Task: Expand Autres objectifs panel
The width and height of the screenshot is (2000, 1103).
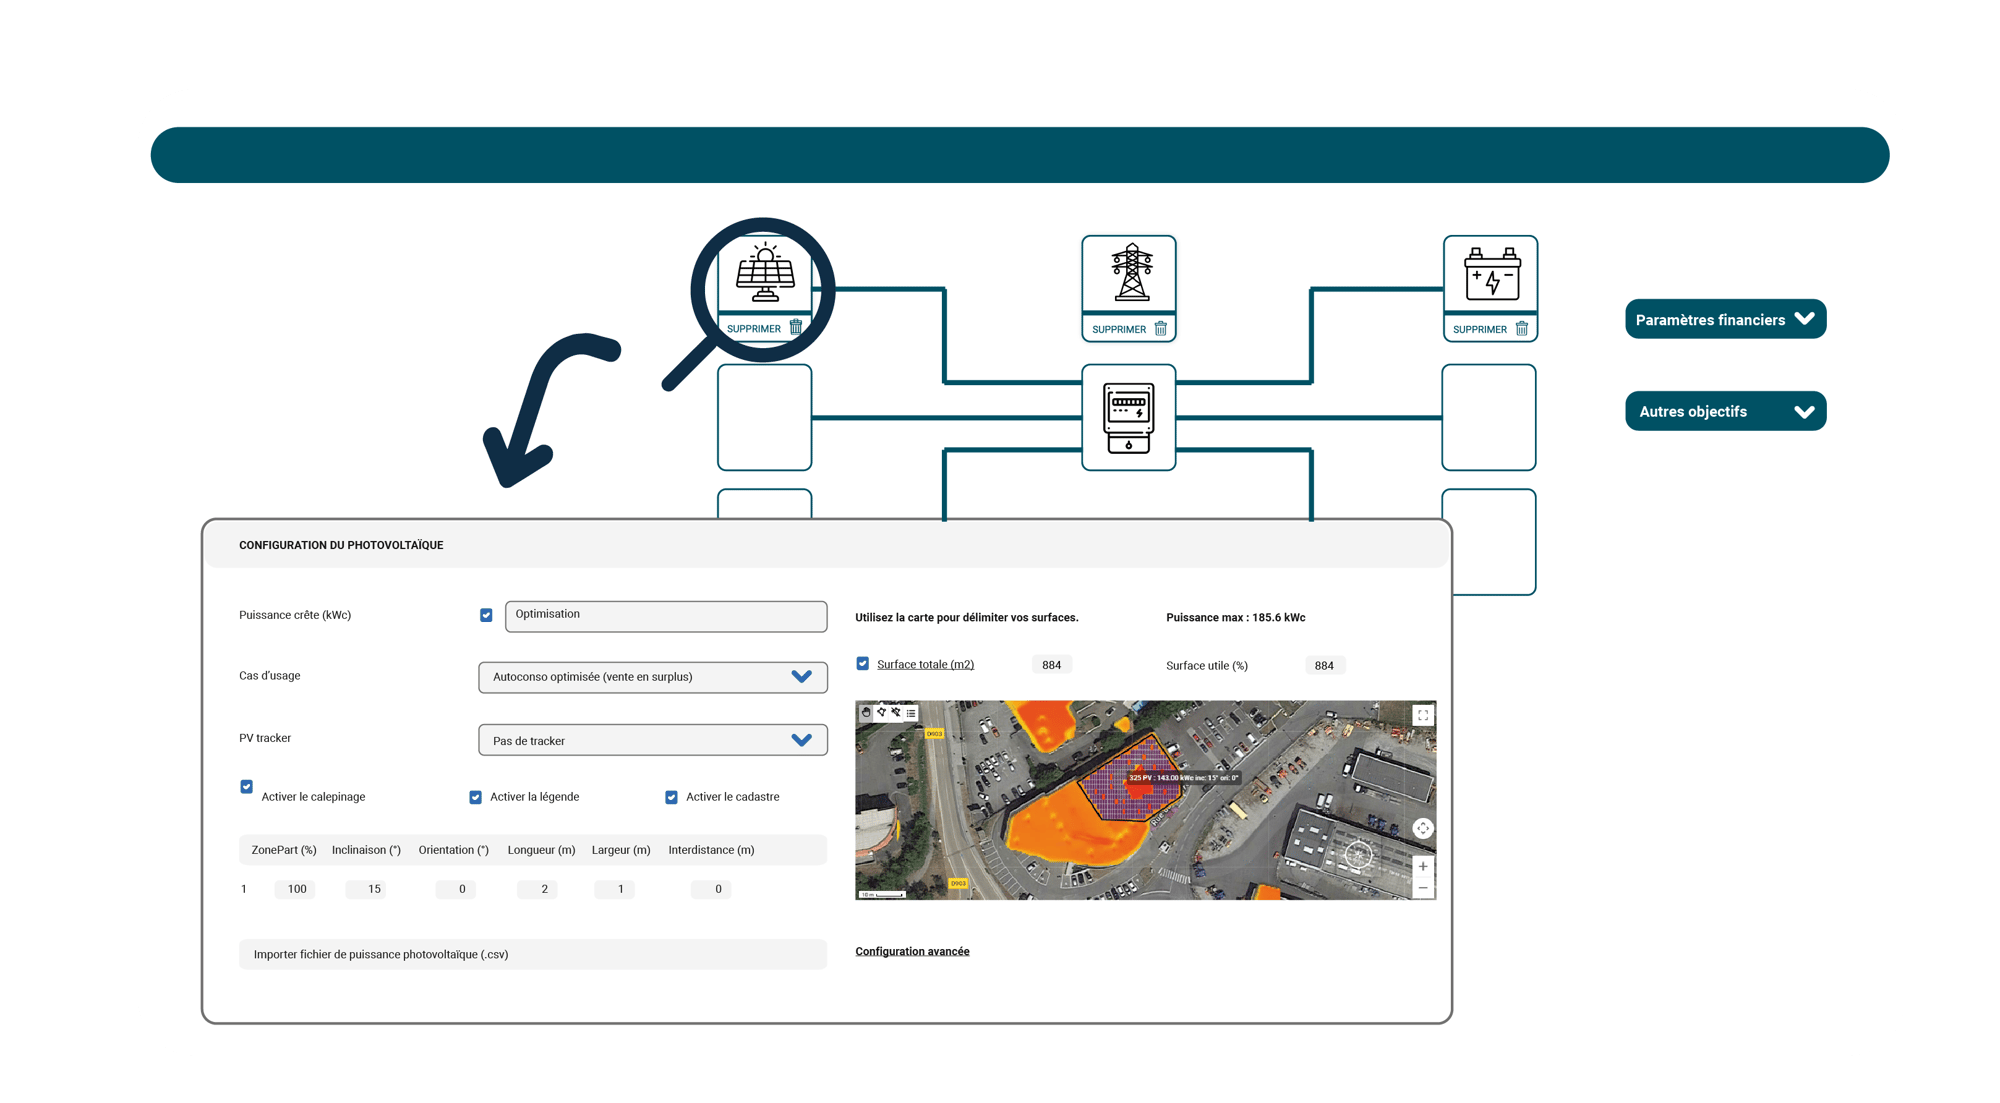Action: click(1725, 411)
